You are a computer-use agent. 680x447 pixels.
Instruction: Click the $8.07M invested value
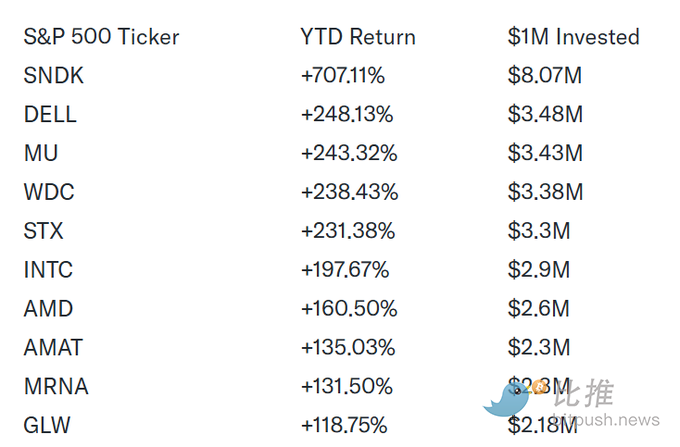[545, 75]
